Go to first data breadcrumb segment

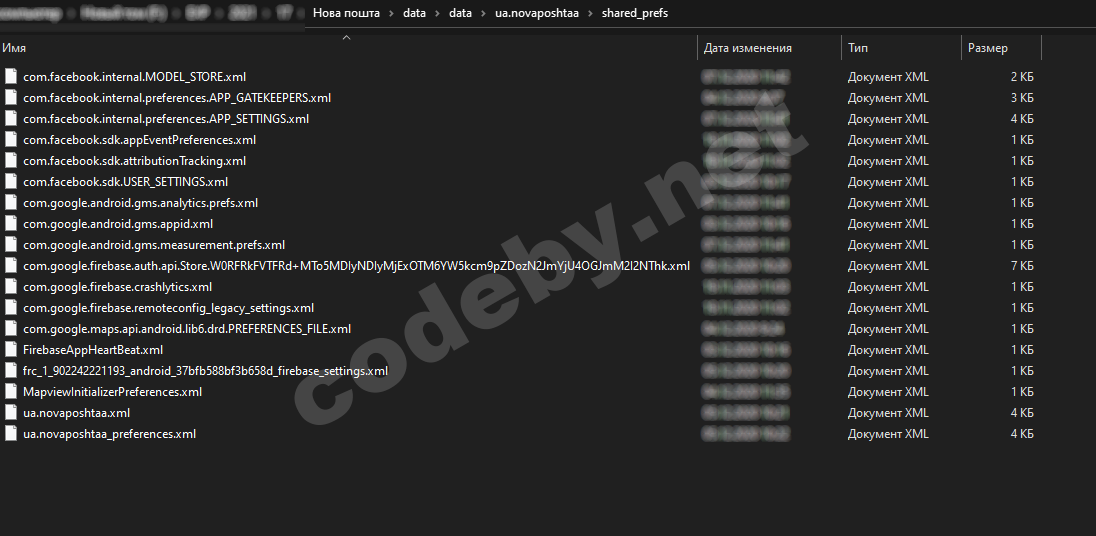414,13
